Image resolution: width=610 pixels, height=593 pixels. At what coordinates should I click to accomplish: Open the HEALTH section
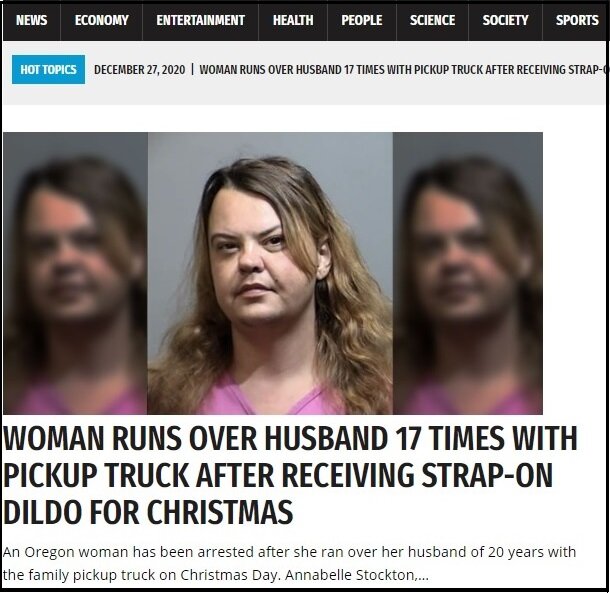coord(293,21)
